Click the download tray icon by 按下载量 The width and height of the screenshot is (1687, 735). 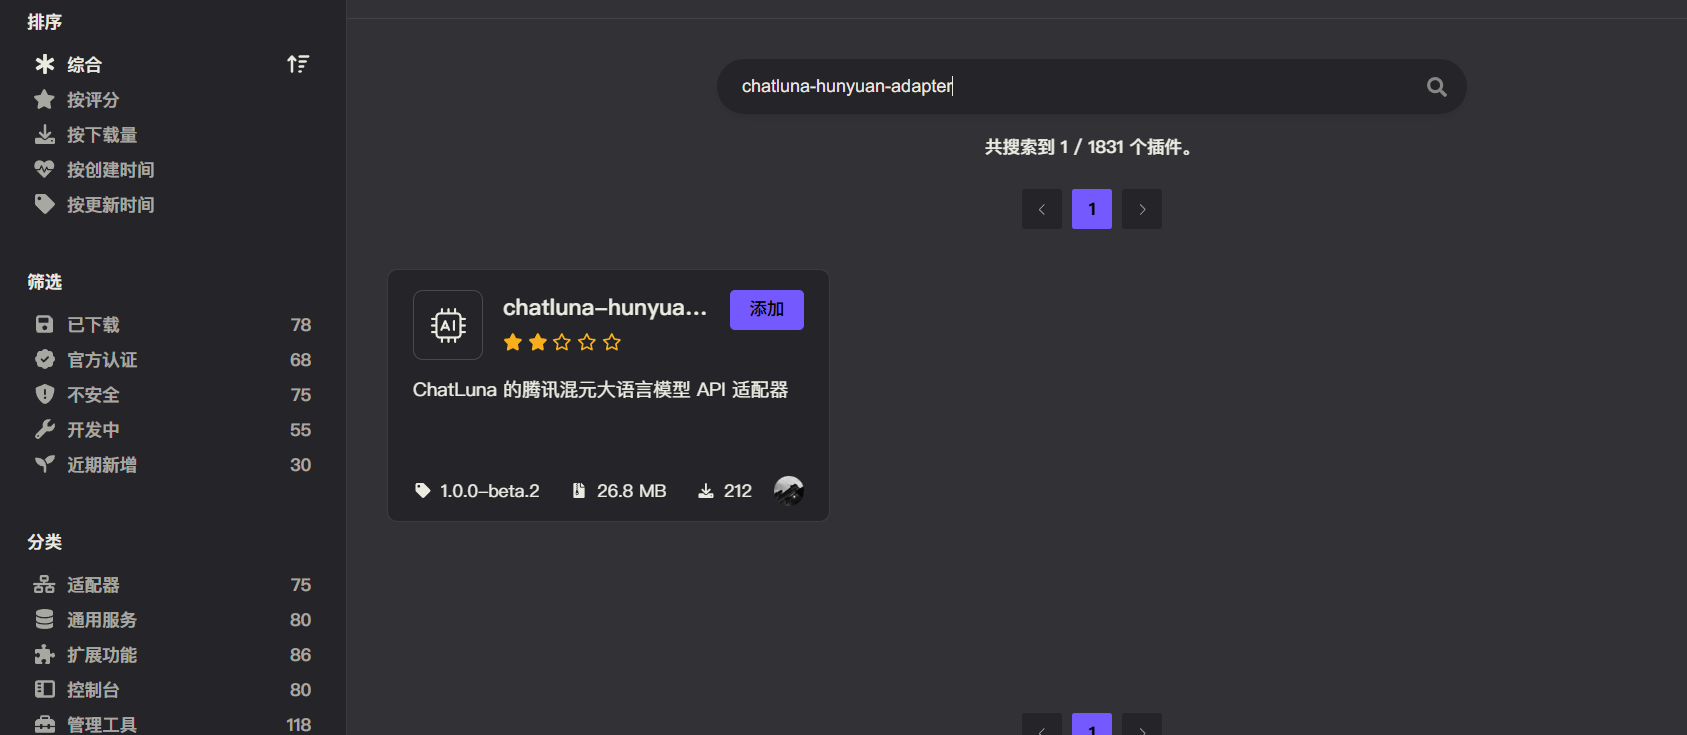coord(45,135)
